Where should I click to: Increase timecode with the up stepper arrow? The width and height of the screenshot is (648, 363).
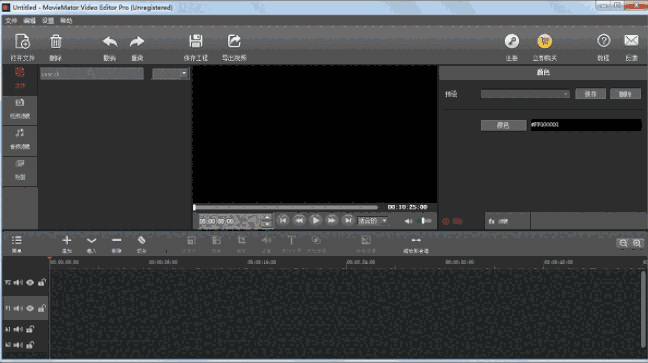click(x=267, y=217)
